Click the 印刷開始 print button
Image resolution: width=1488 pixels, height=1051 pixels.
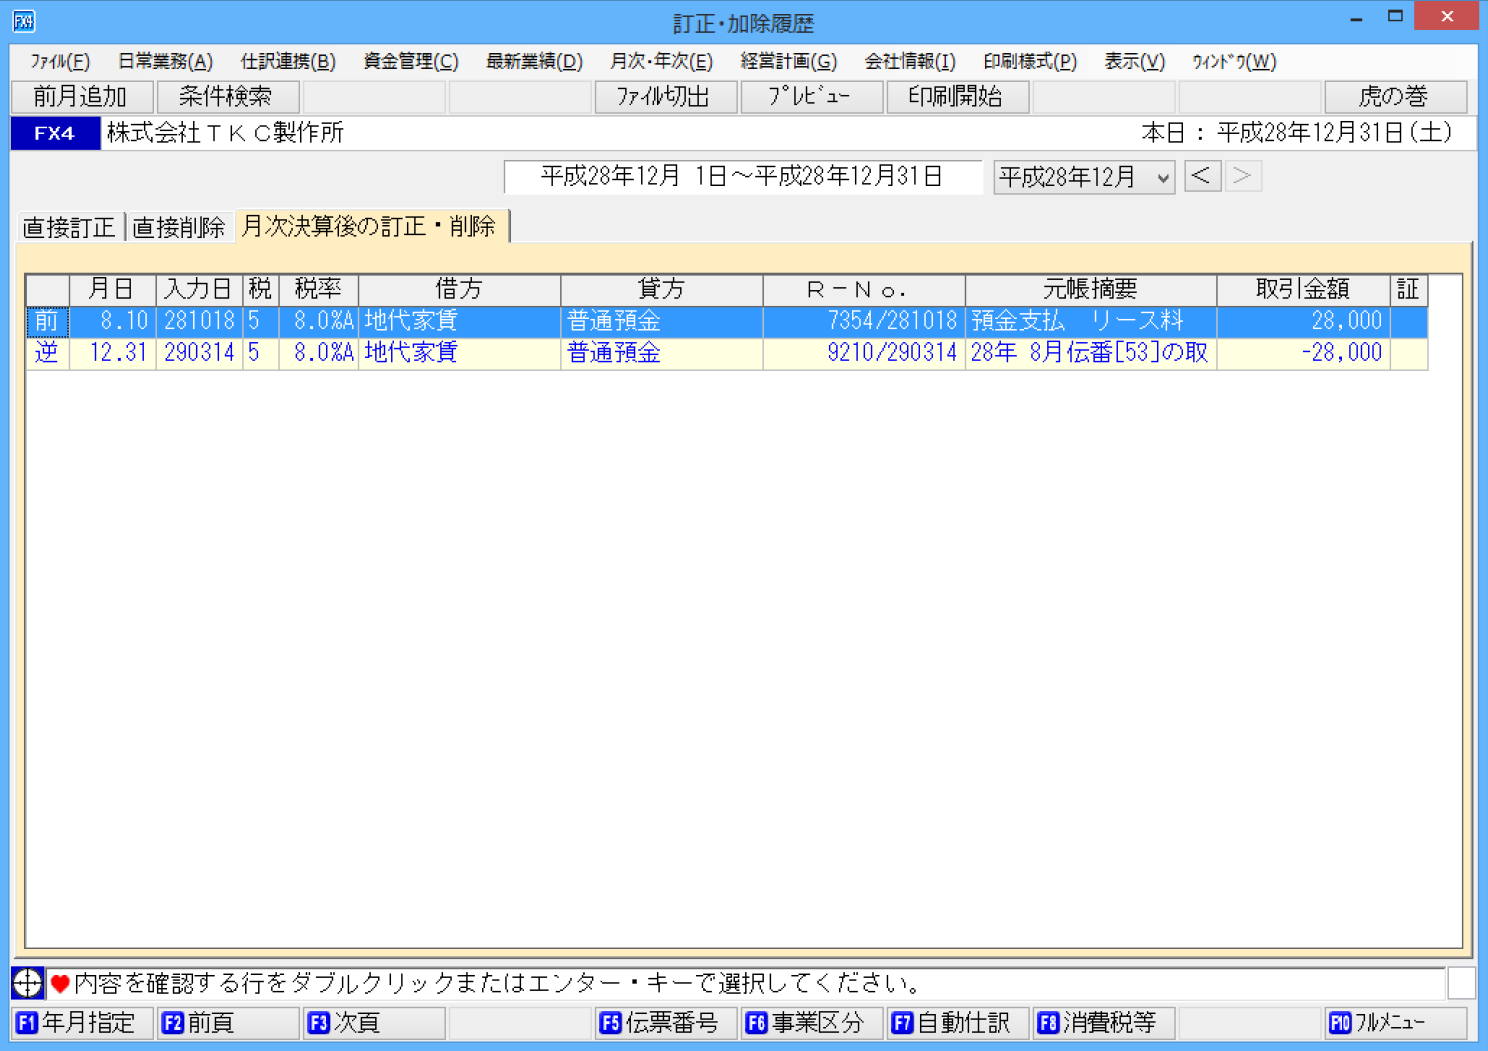(x=956, y=97)
